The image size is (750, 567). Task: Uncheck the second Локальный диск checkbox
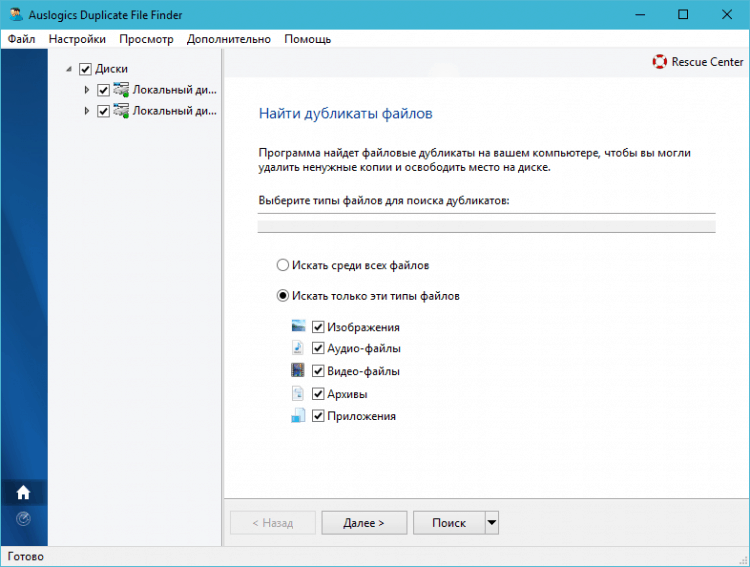pyautogui.click(x=103, y=111)
